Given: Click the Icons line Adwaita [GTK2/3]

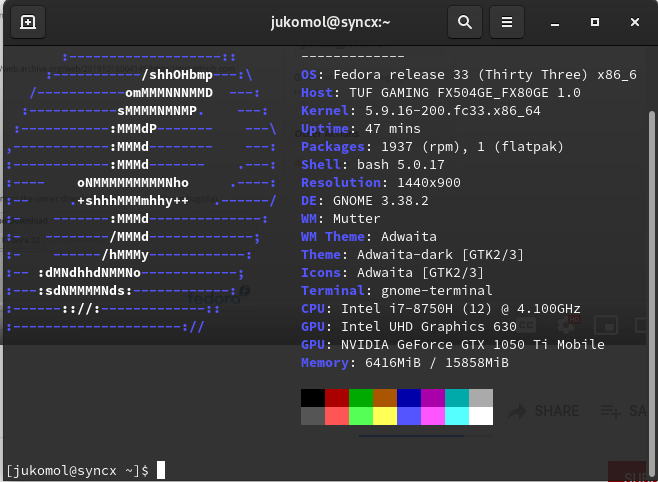Looking at the screenshot, I should click(x=392, y=273).
